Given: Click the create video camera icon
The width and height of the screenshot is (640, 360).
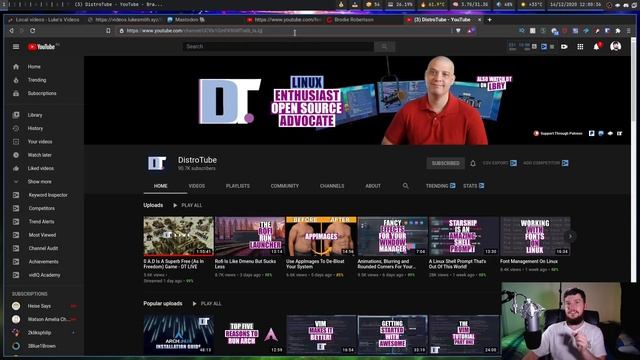Looking at the screenshot, I should [564, 47].
